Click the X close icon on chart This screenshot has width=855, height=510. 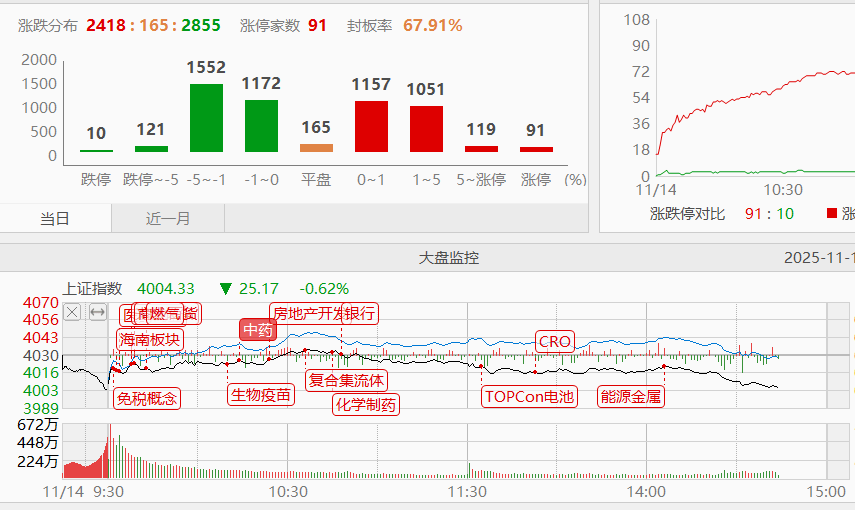(x=72, y=312)
